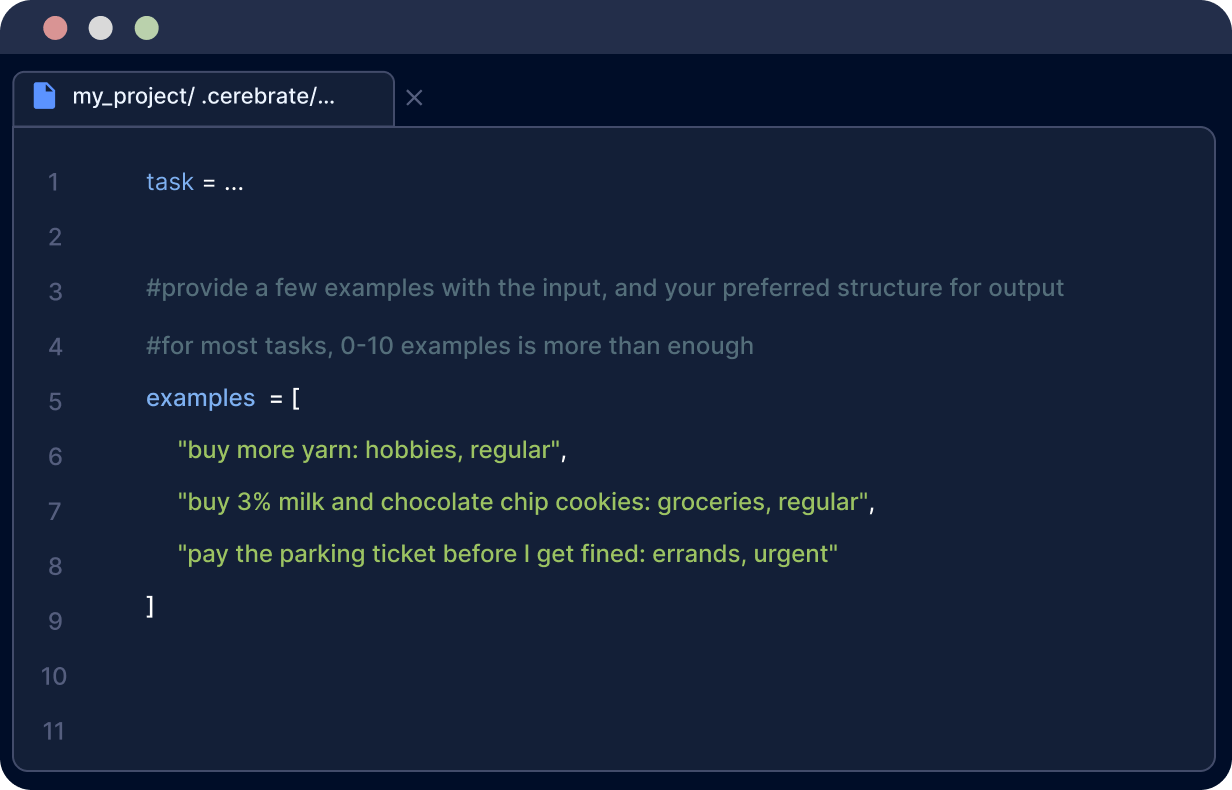The height and width of the screenshot is (790, 1232).
Task: Click the comment about 0-10 examples
Action: 450,346
